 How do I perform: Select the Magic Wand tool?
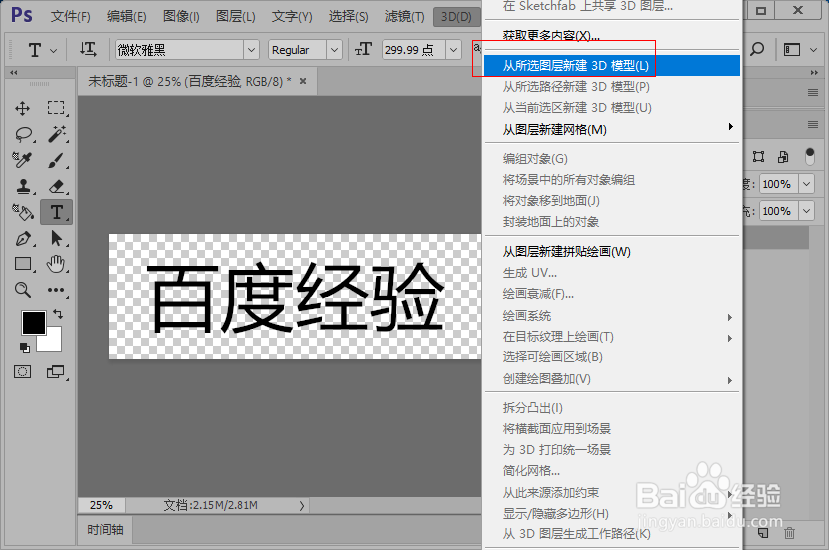pos(57,134)
